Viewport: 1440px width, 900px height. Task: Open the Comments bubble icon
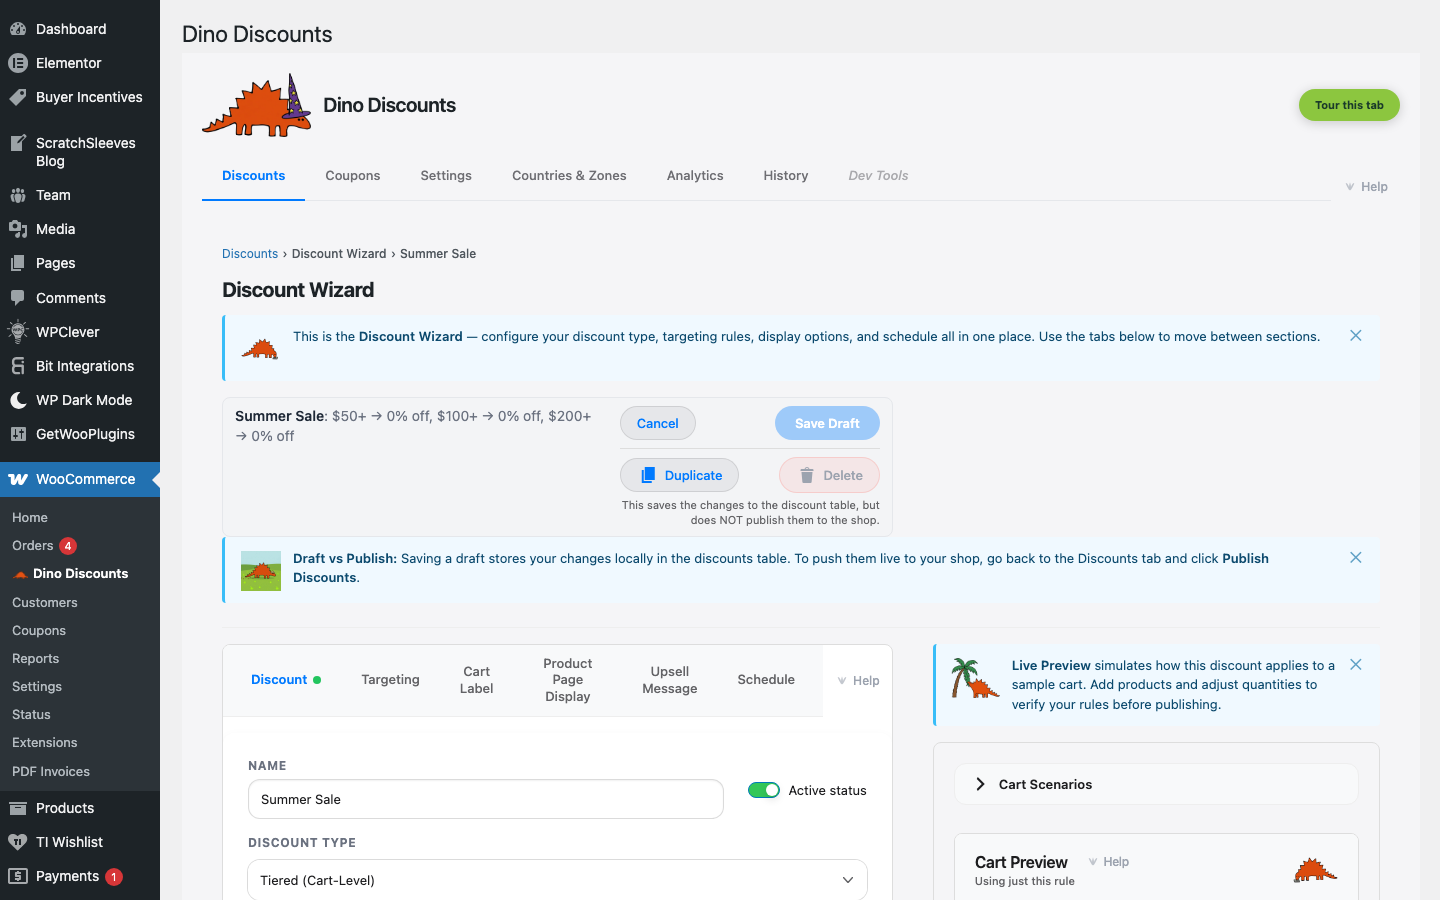[18, 298]
